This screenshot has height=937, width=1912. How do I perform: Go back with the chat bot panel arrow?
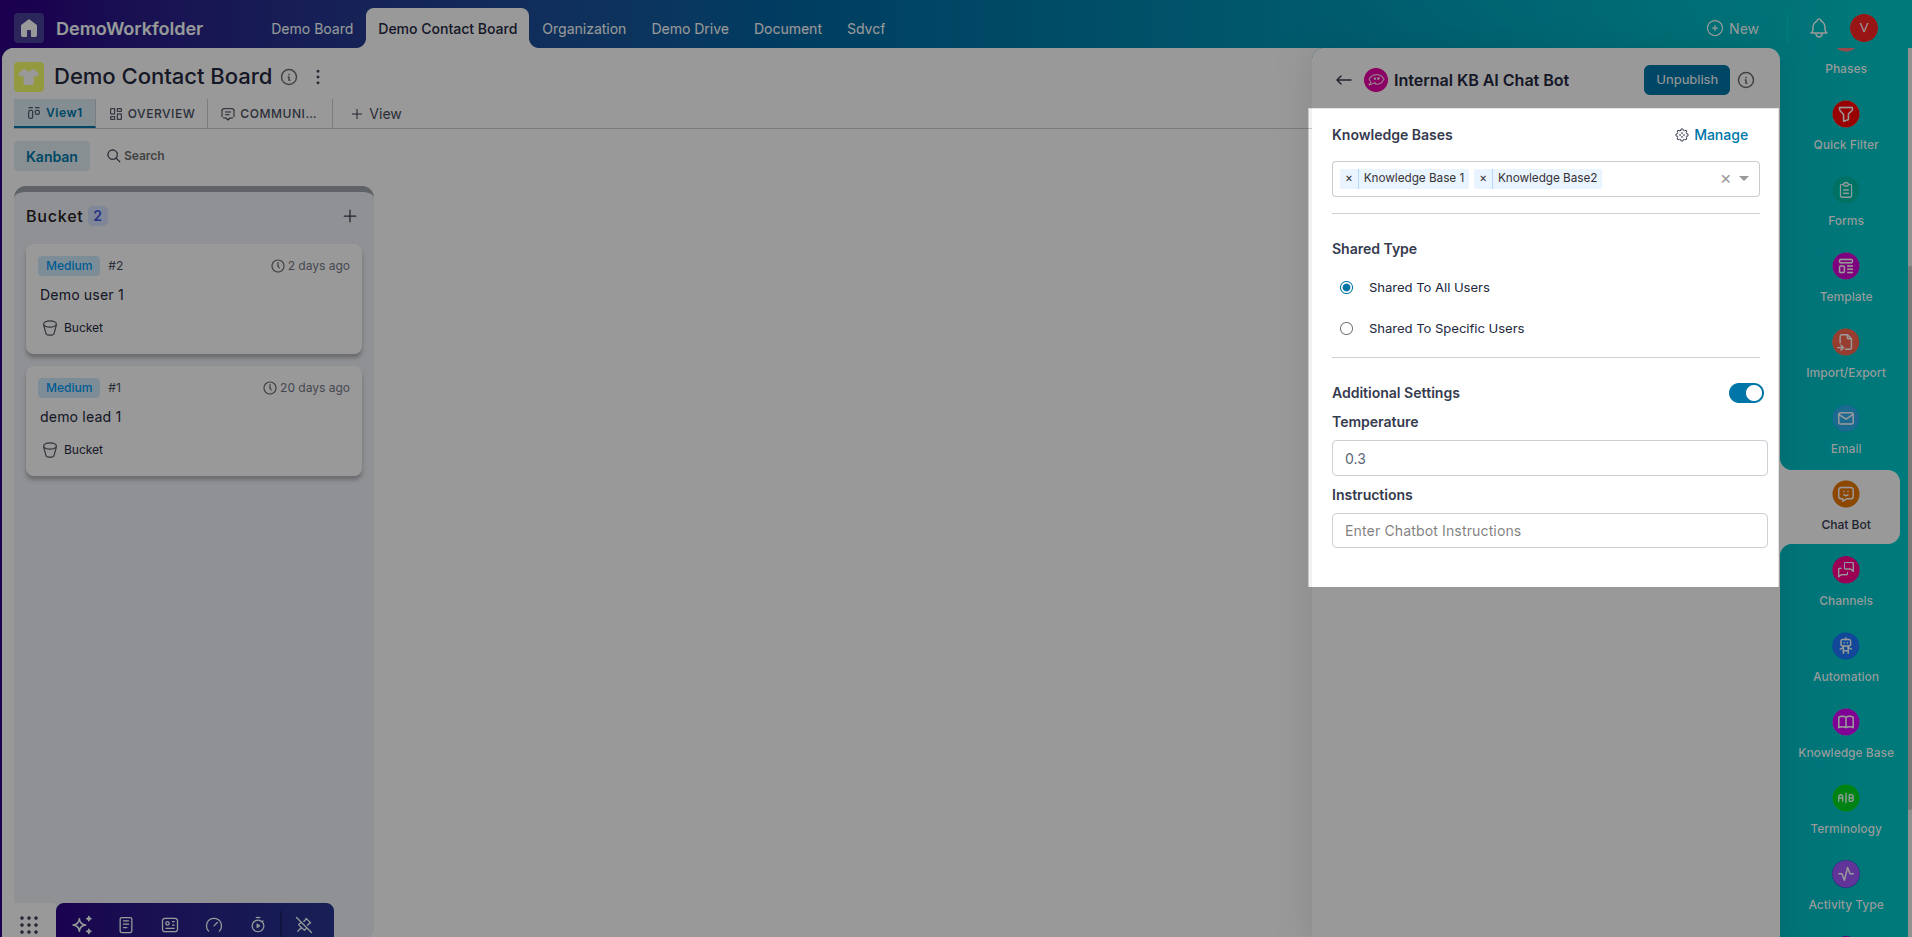pyautogui.click(x=1344, y=80)
